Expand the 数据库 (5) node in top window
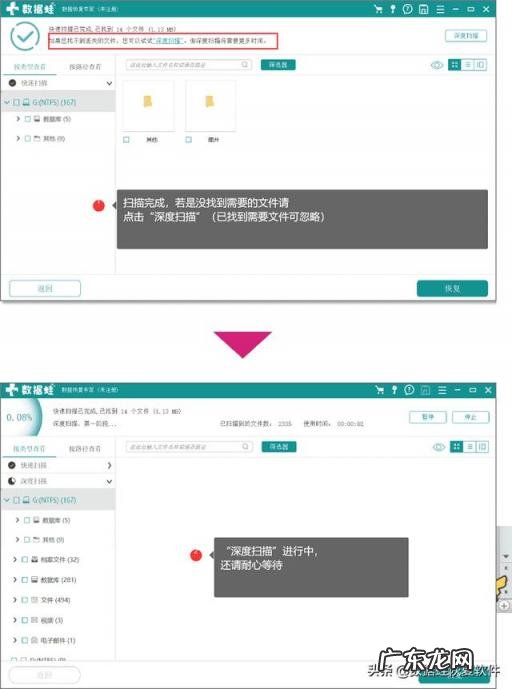 [18, 119]
